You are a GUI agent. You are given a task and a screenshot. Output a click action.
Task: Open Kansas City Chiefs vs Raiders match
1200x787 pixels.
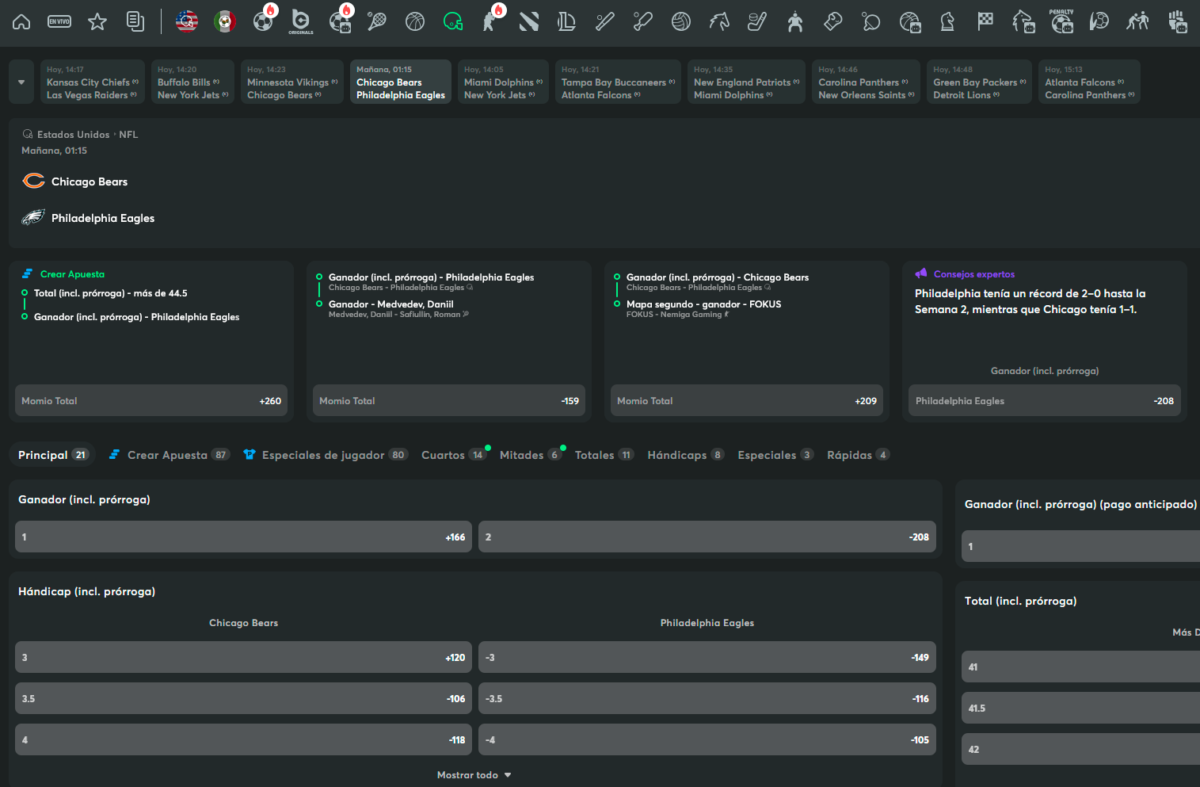(93, 82)
